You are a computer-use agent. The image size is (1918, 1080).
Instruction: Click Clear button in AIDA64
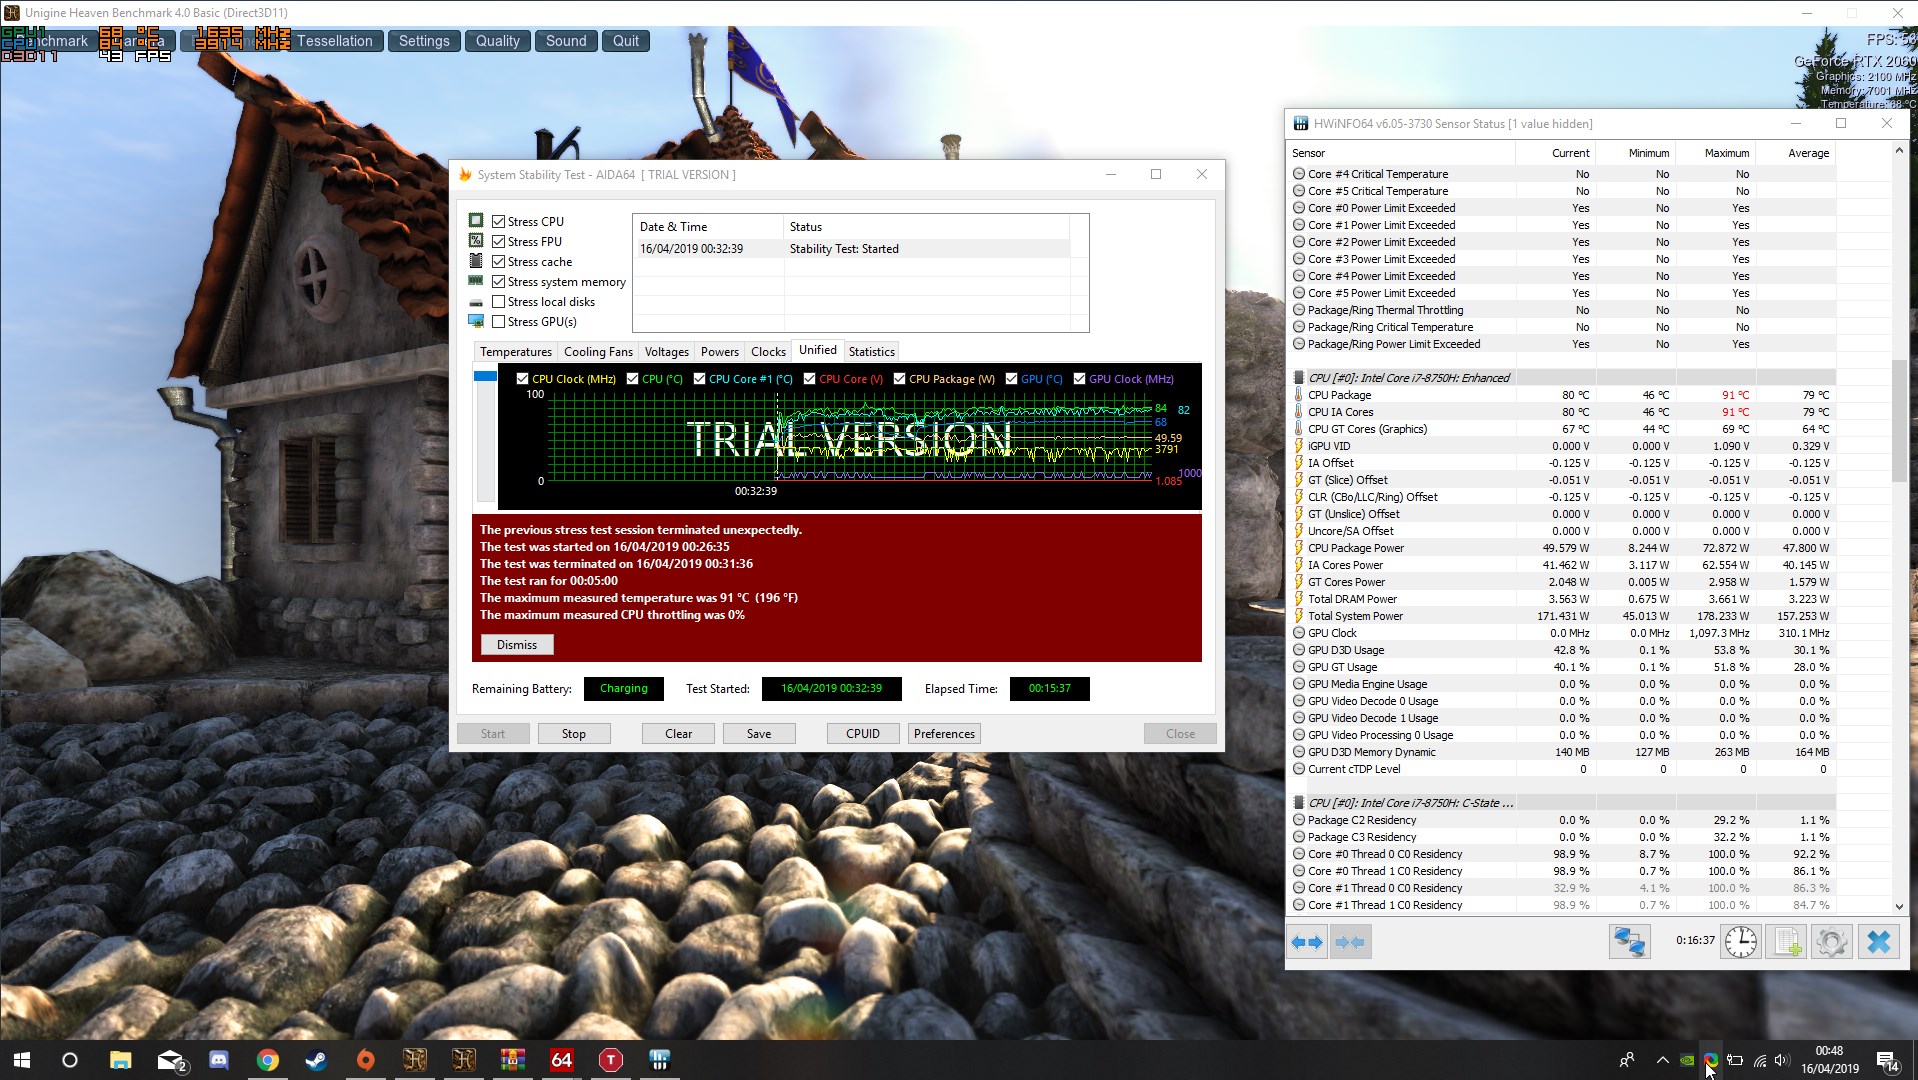click(679, 734)
